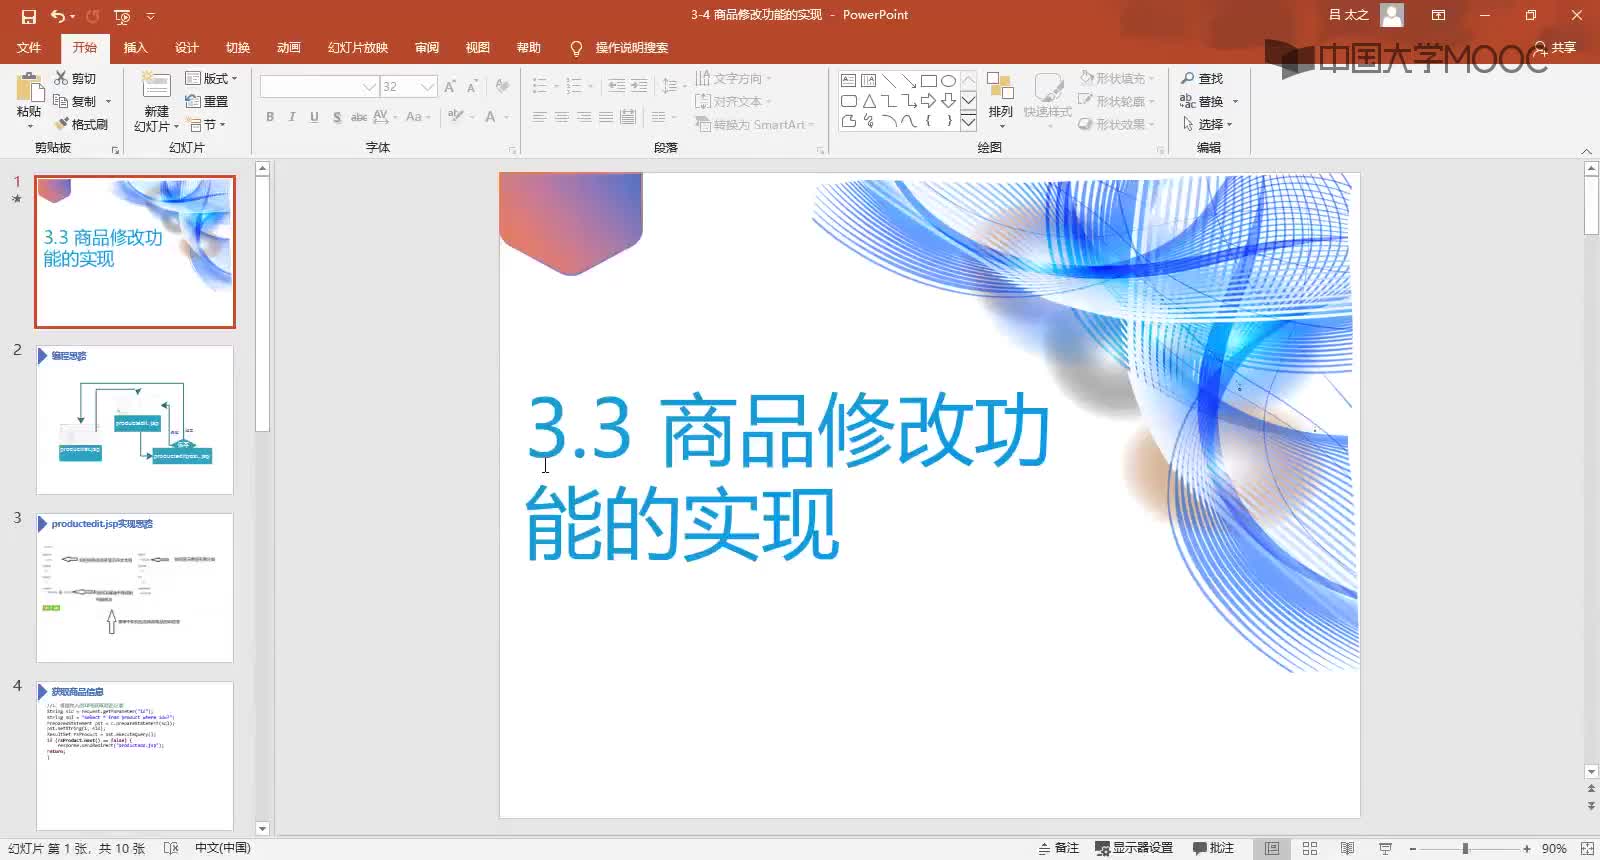Click fit slide to window icon
Image resolution: width=1600 pixels, height=860 pixels.
1587,848
